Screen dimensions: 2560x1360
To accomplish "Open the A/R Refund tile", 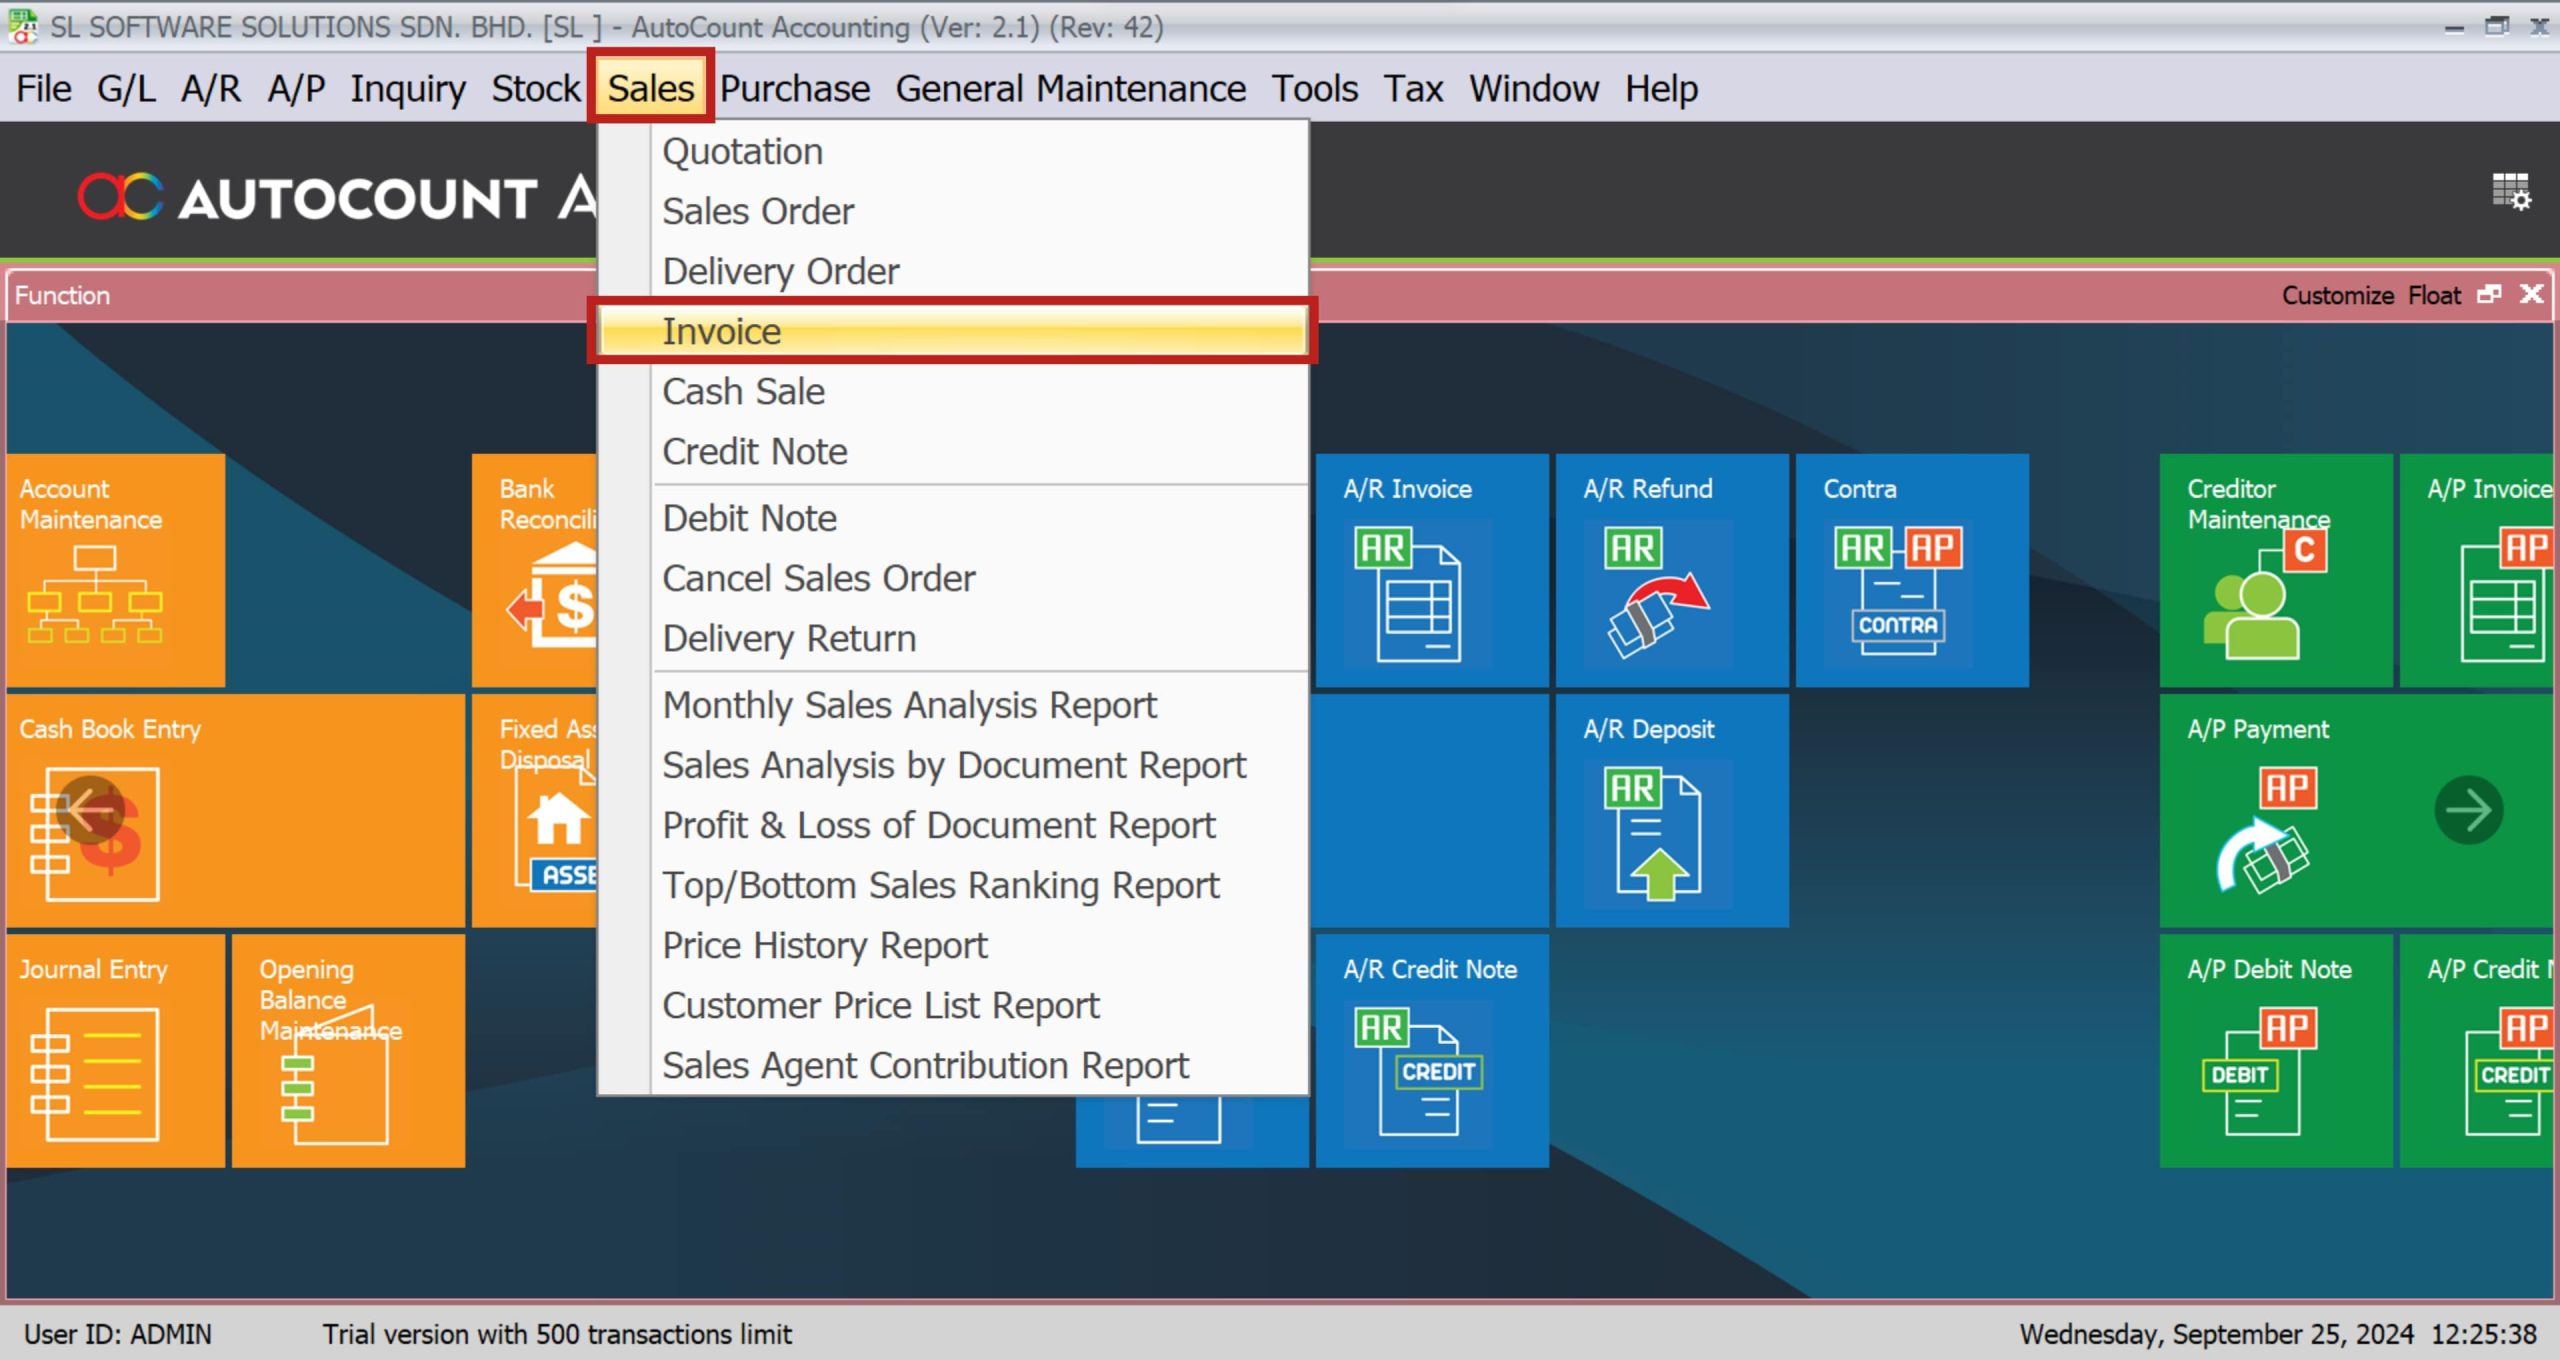I will pyautogui.click(x=1670, y=570).
